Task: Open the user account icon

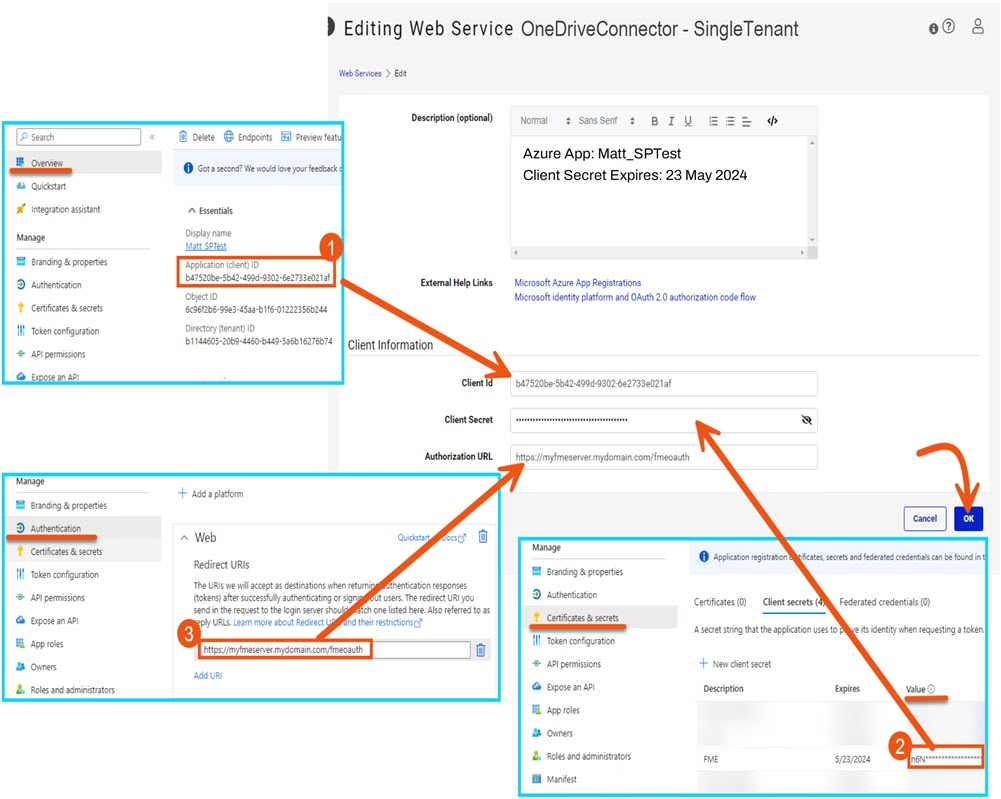Action: tap(977, 26)
